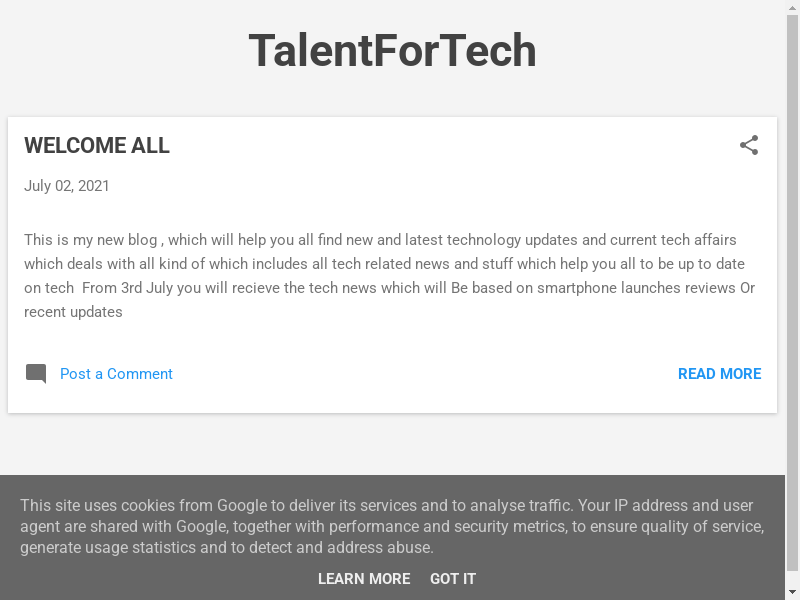
Task: Click the "From 3rd July" post line
Action: [389, 288]
